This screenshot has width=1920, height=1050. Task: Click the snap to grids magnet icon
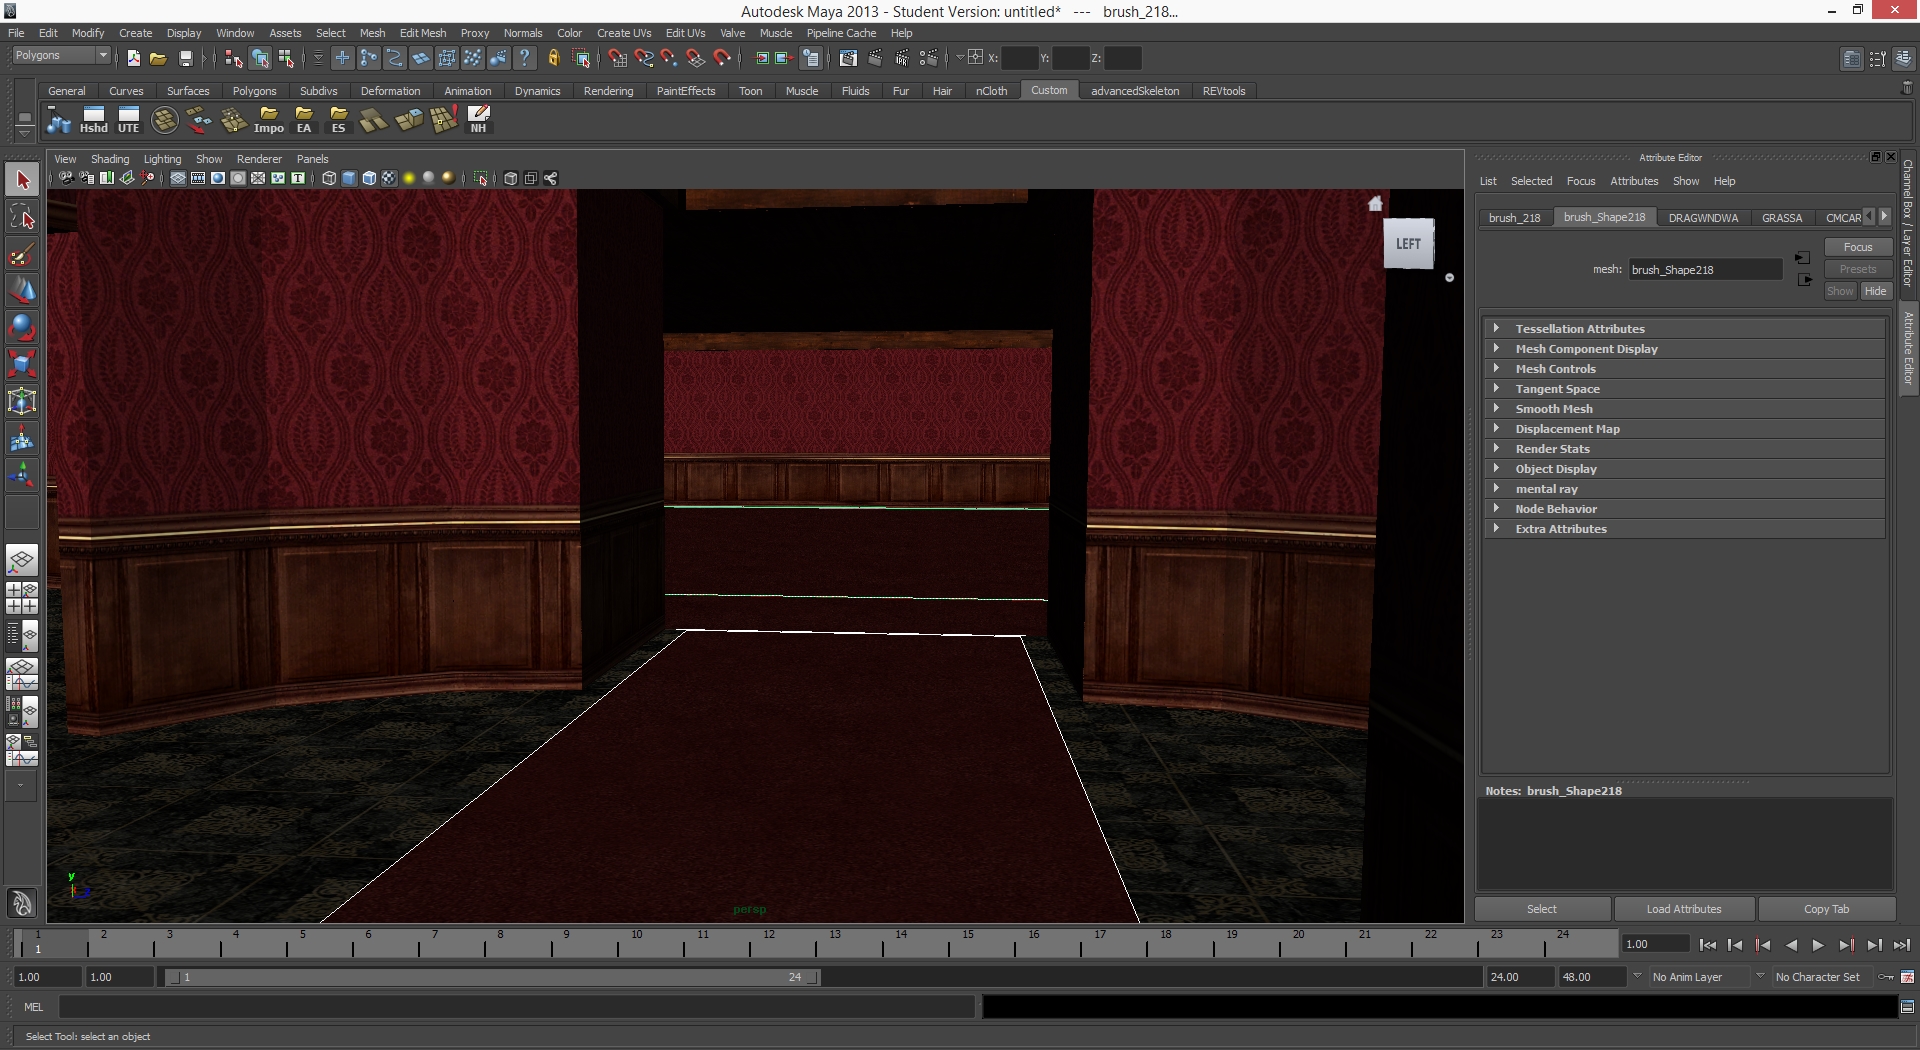(x=618, y=58)
